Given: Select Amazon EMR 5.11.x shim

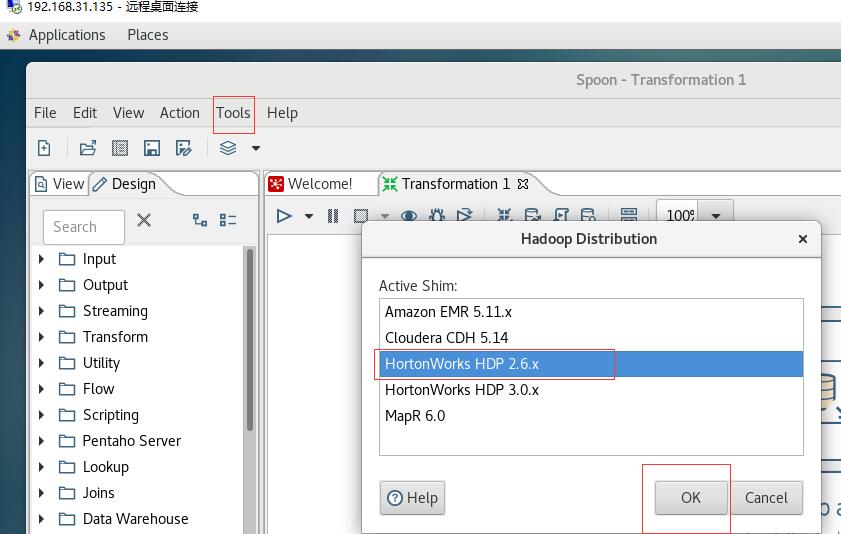Looking at the screenshot, I should [591, 312].
